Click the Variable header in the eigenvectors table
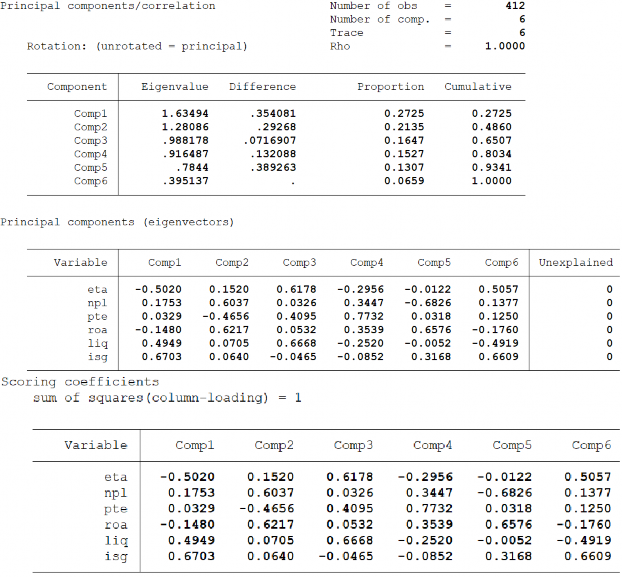Viewport: 622px width, 577px height. pyautogui.click(x=80, y=262)
